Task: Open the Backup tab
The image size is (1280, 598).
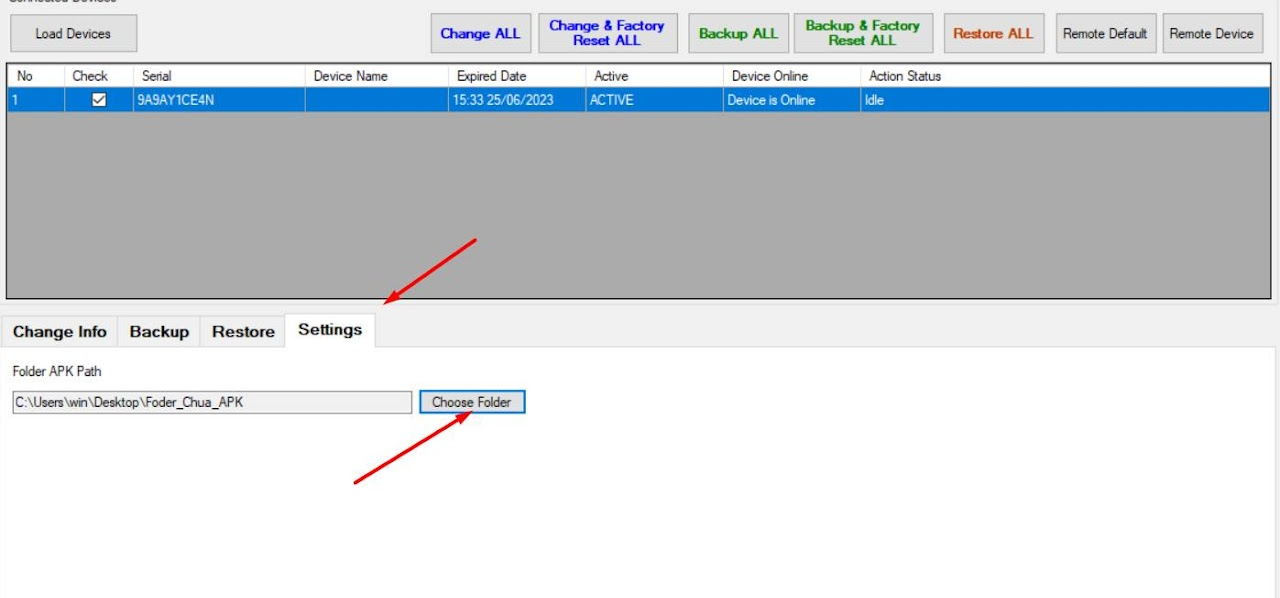Action: click(x=159, y=332)
